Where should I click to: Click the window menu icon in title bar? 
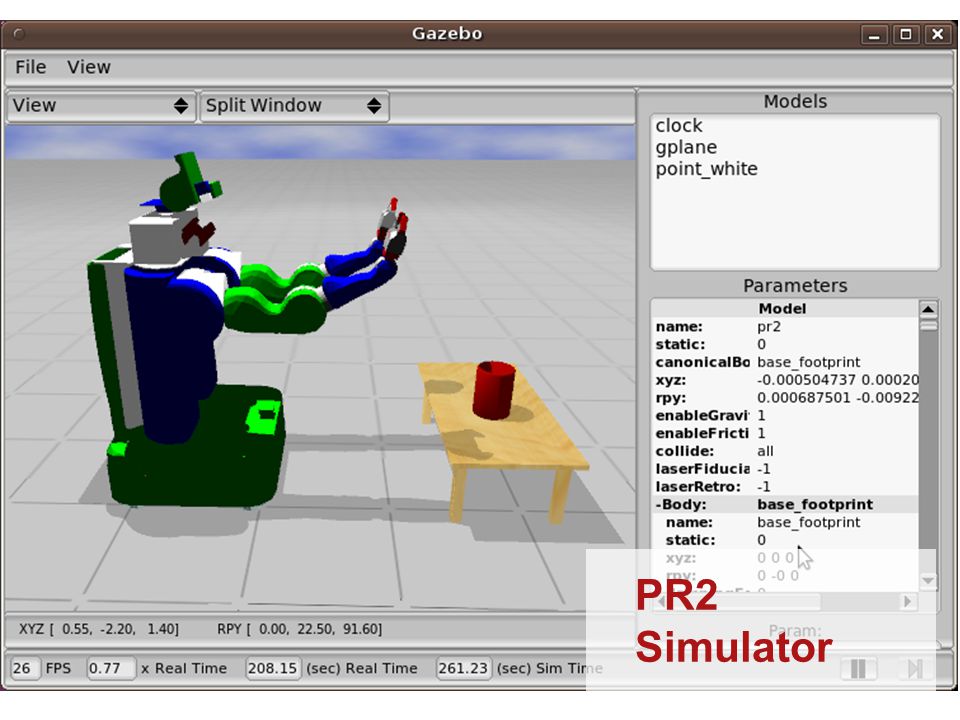point(18,34)
